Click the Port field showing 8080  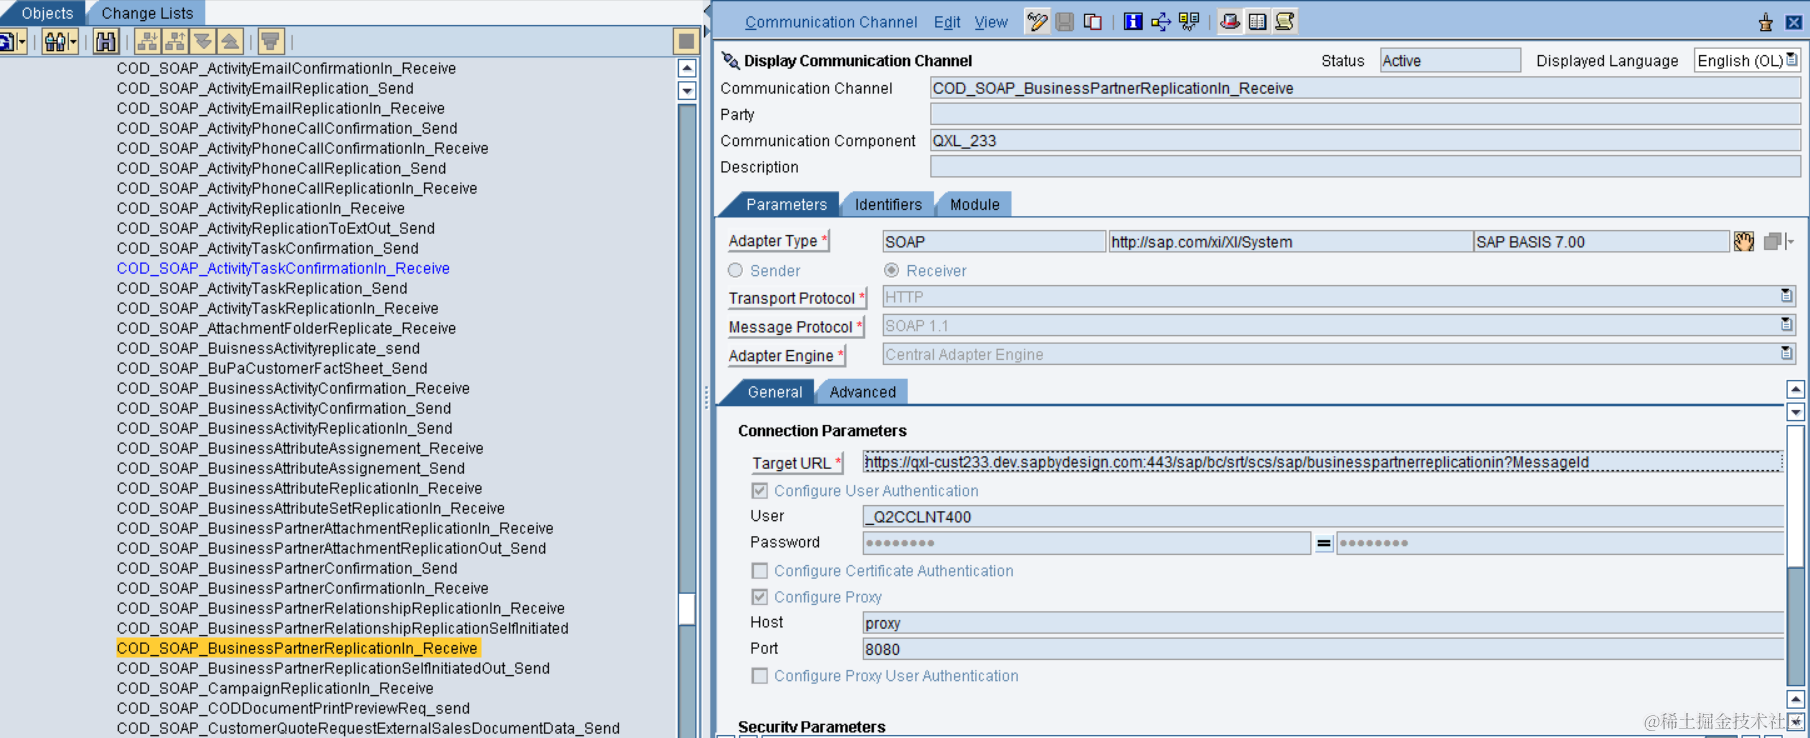(x=1322, y=649)
